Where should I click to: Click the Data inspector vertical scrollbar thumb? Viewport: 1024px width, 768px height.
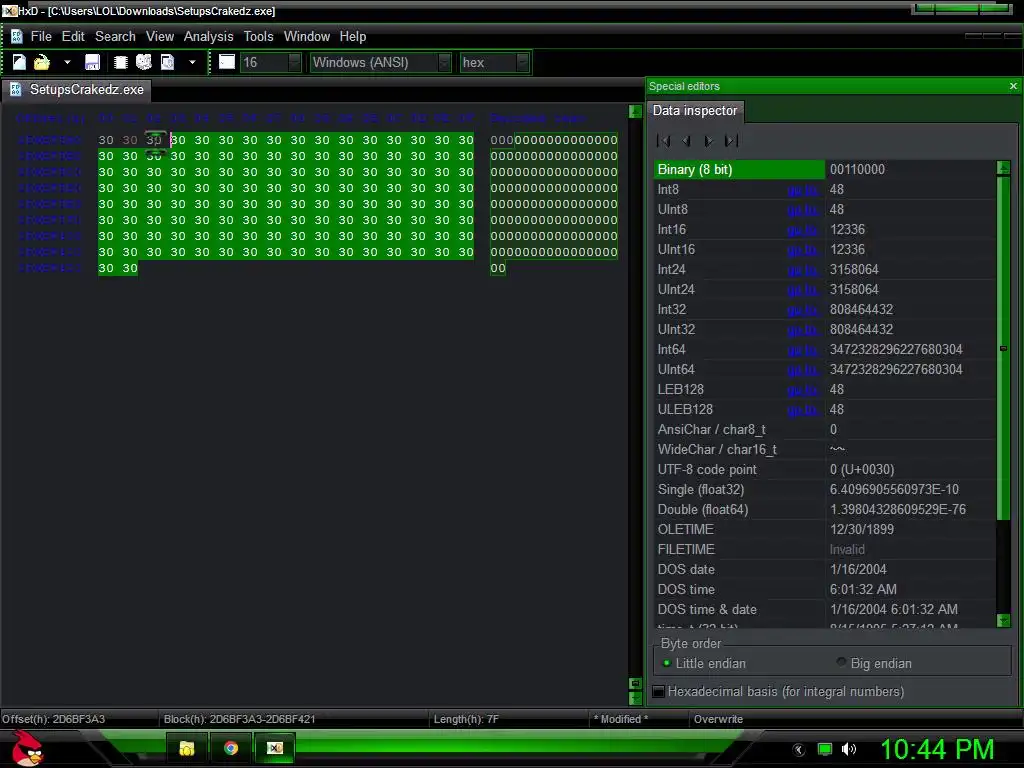click(x=1004, y=348)
